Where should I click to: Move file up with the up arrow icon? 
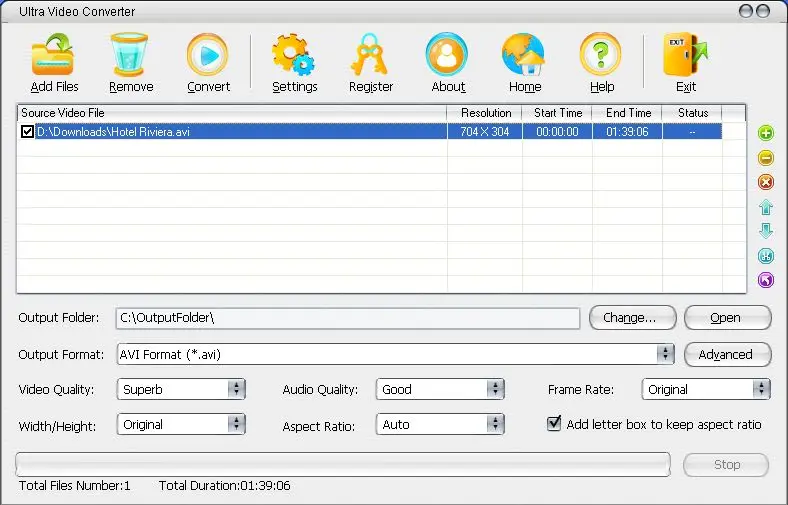coord(765,207)
